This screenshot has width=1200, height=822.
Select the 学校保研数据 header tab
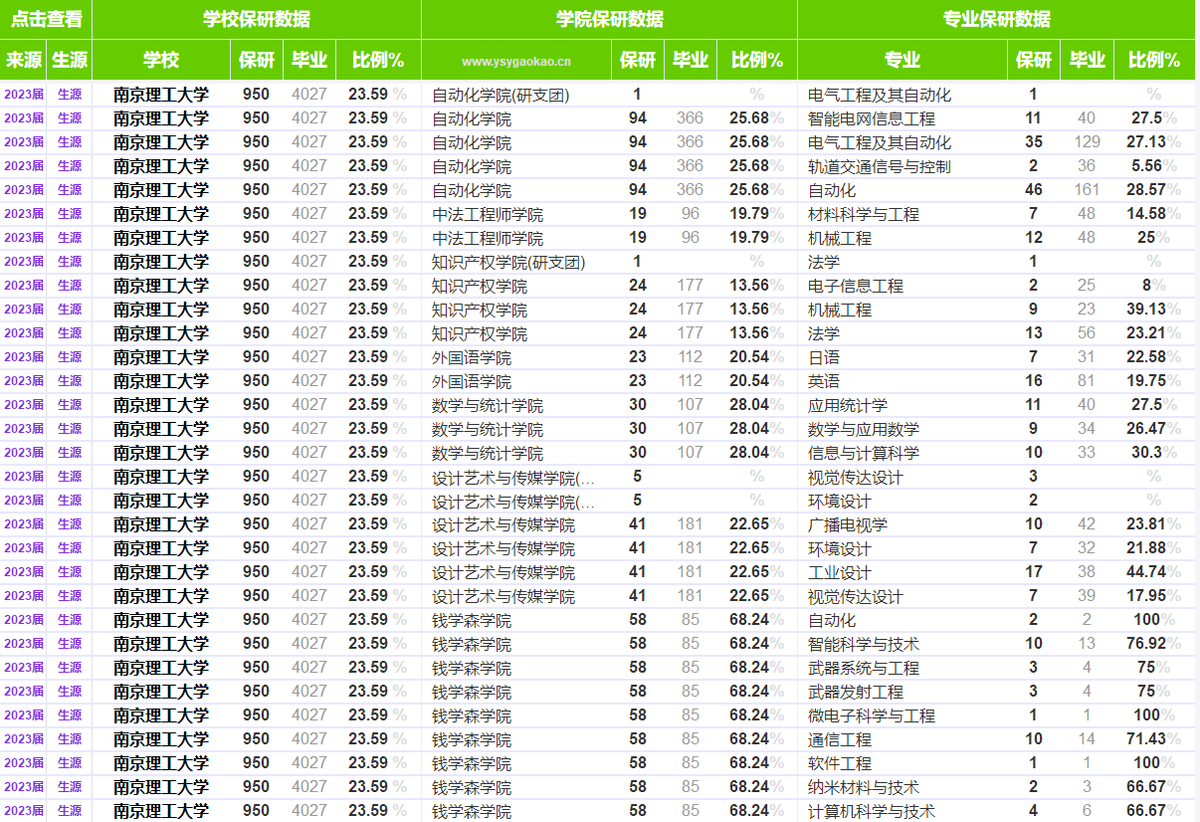tap(256, 19)
